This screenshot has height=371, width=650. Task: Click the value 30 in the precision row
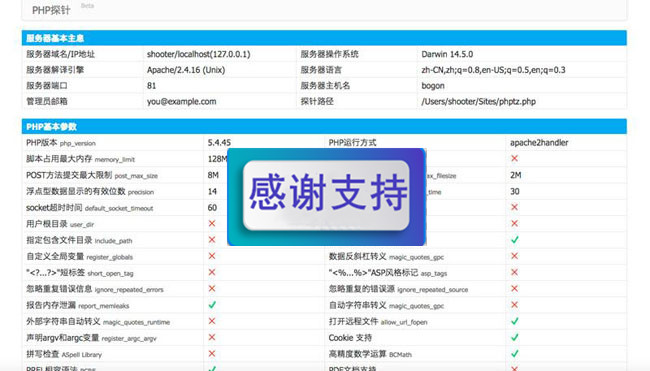(x=514, y=192)
